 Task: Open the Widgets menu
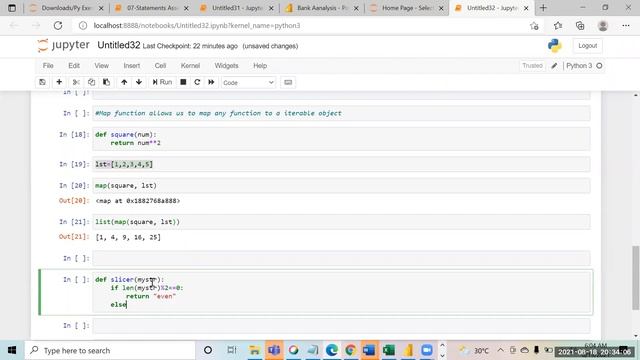(226, 66)
